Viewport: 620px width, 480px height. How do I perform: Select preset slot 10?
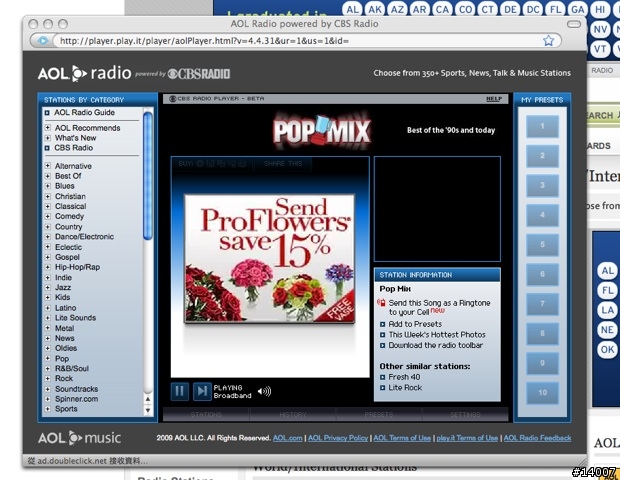click(x=542, y=393)
